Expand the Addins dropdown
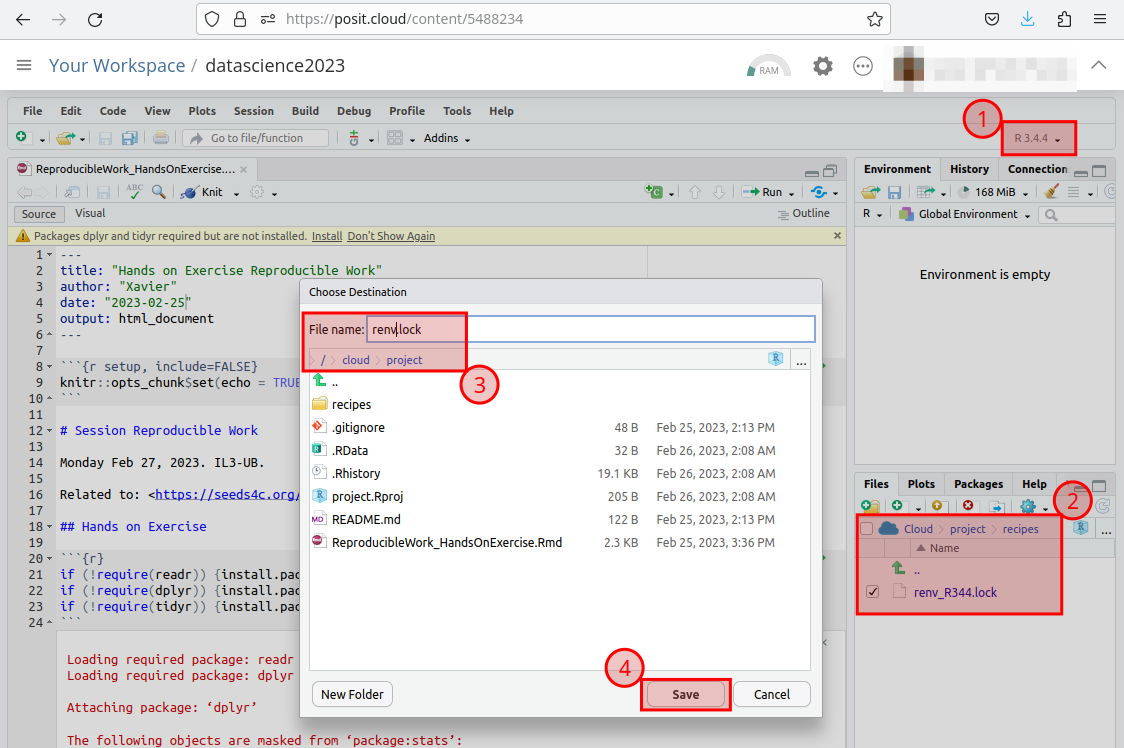This screenshot has height=748, width=1124. point(447,138)
